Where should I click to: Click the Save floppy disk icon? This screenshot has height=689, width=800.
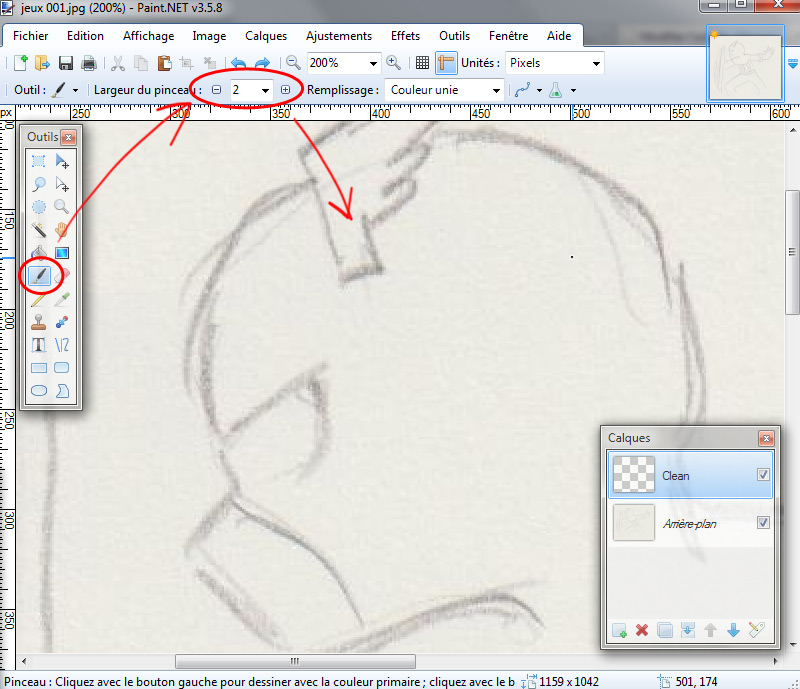click(66, 63)
